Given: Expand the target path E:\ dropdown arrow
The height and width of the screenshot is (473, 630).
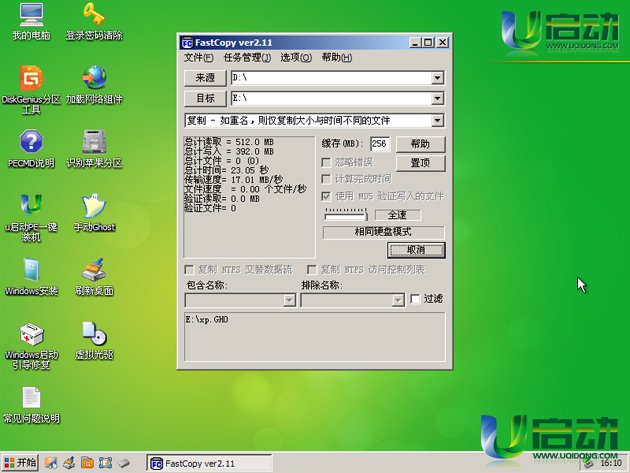Looking at the screenshot, I should (x=437, y=98).
